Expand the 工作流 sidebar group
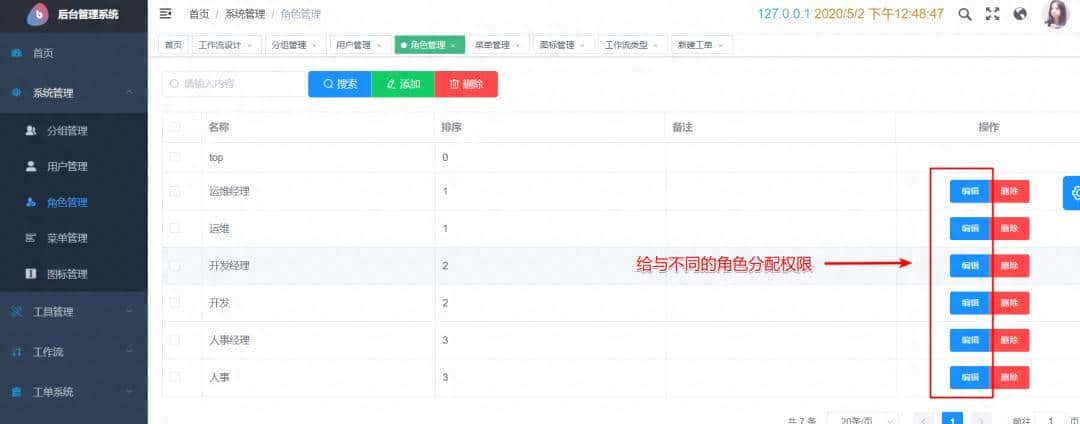Screen dimensions: 1080x424 (74, 352)
